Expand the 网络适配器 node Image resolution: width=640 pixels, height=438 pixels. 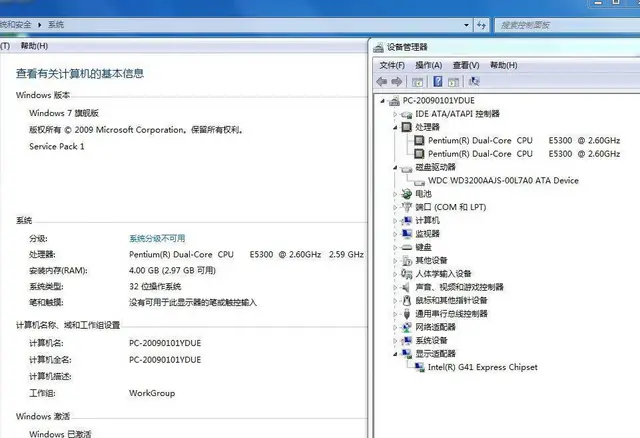pos(395,327)
